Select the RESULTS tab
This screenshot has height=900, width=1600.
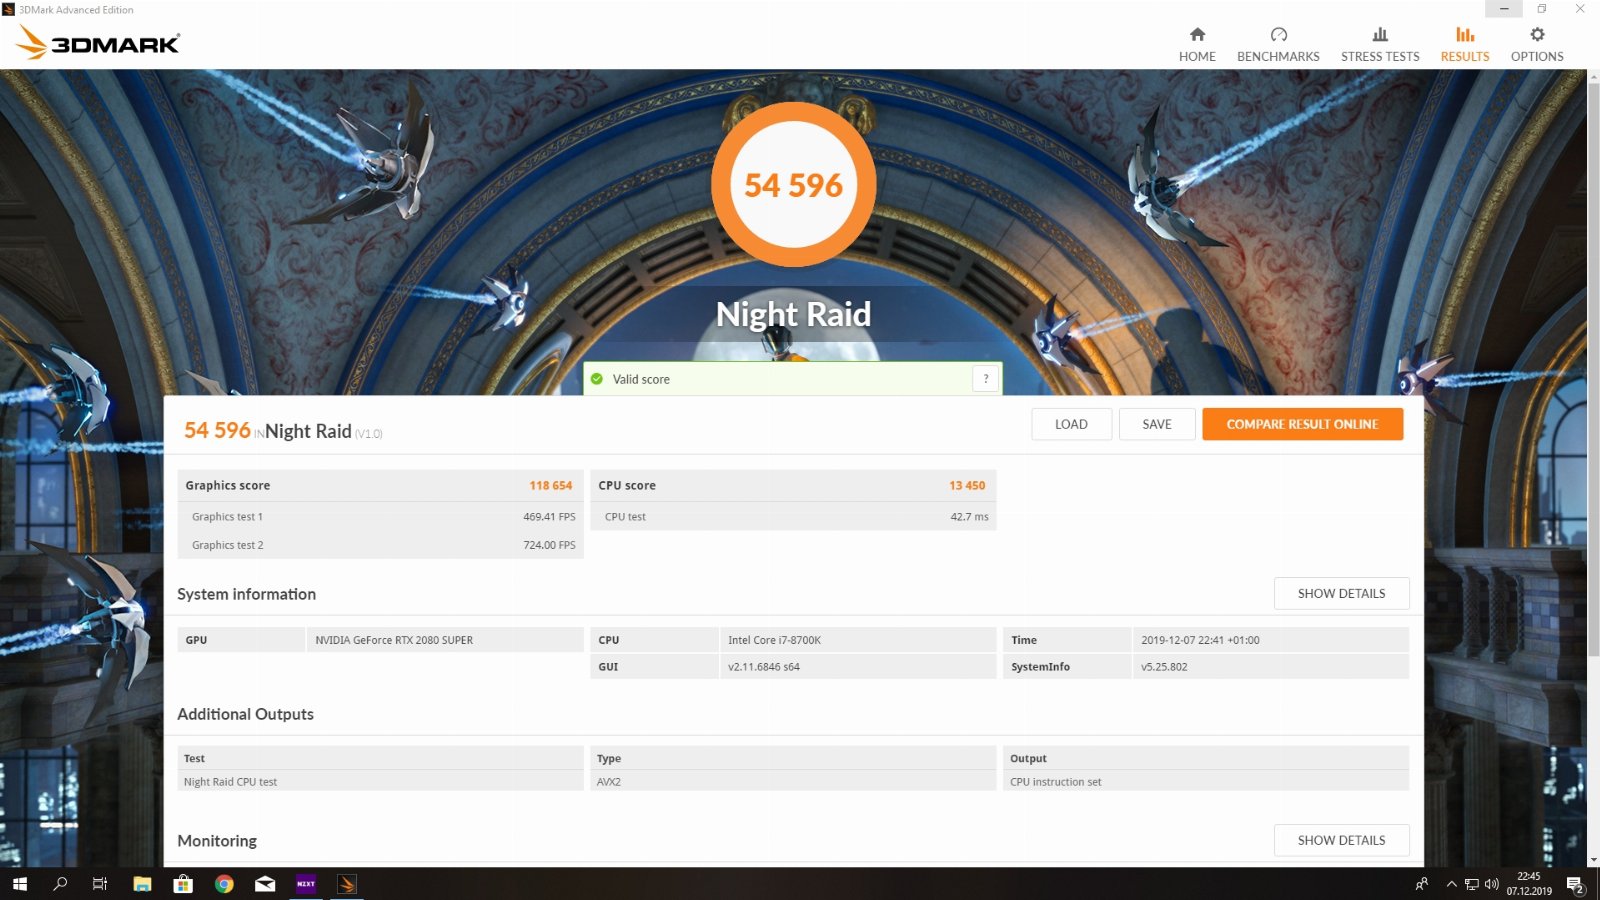(1465, 45)
